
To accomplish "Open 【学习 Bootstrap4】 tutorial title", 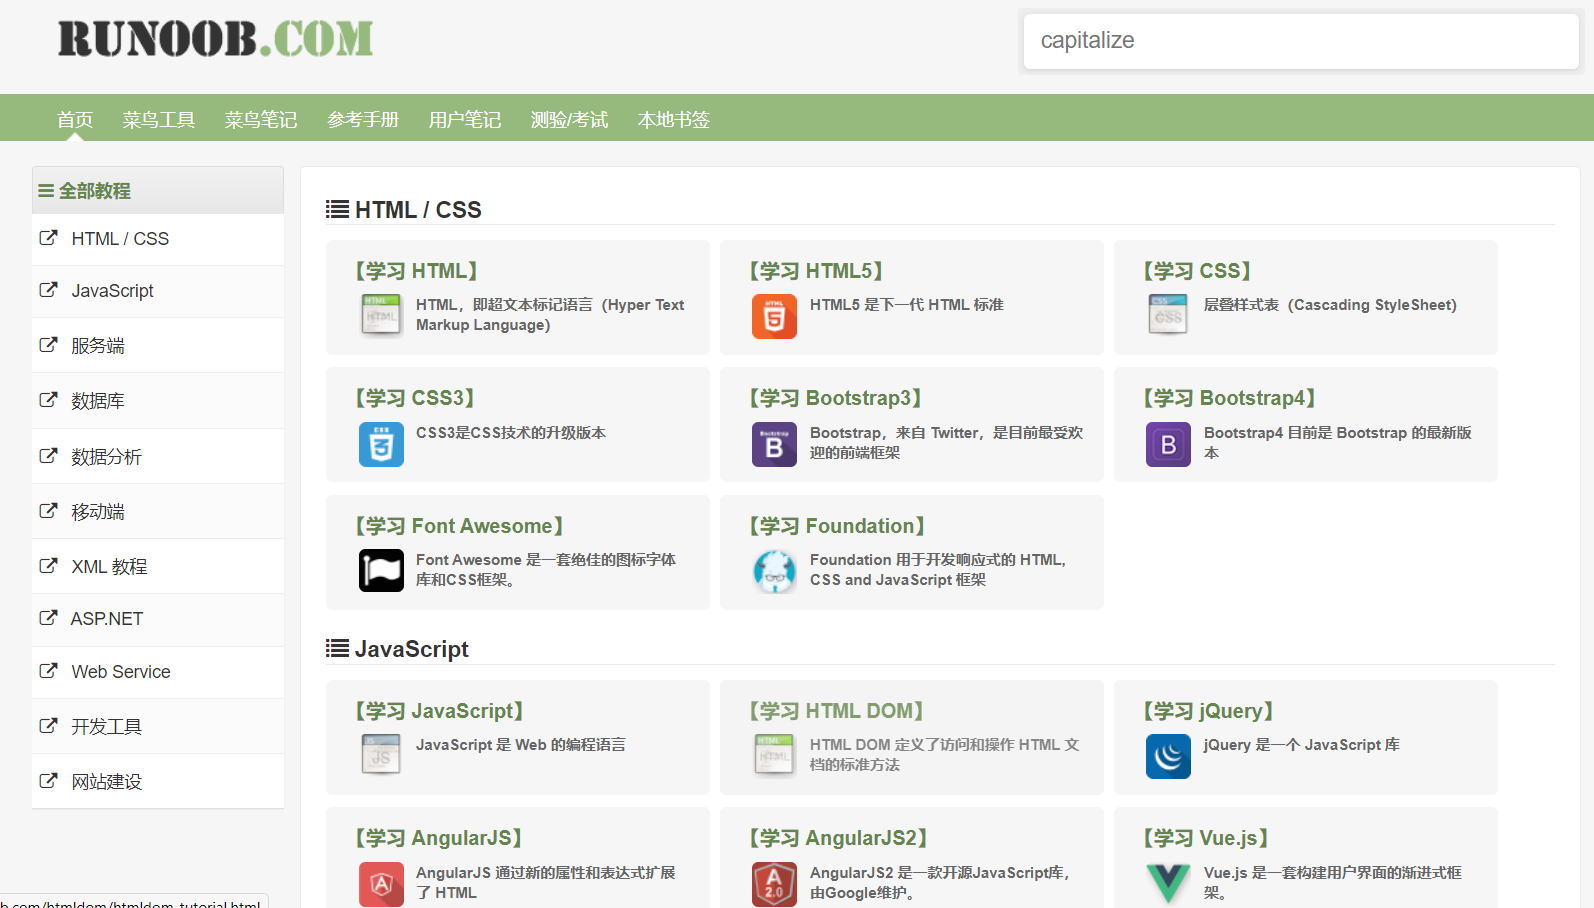I will [1230, 398].
